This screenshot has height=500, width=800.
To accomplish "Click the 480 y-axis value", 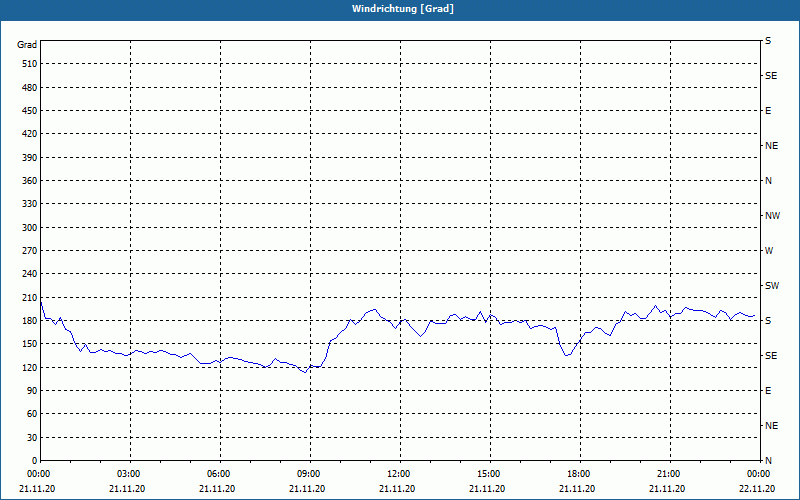I will tap(30, 88).
